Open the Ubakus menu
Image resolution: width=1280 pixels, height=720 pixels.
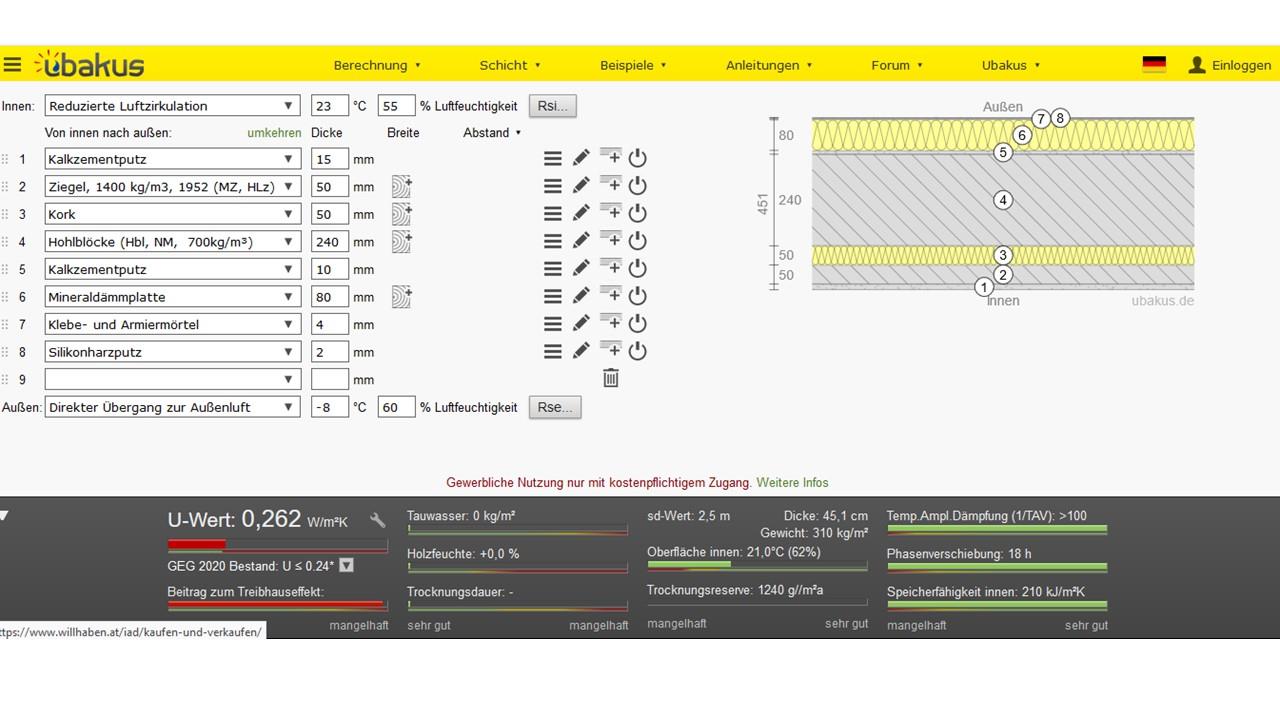(1011, 65)
